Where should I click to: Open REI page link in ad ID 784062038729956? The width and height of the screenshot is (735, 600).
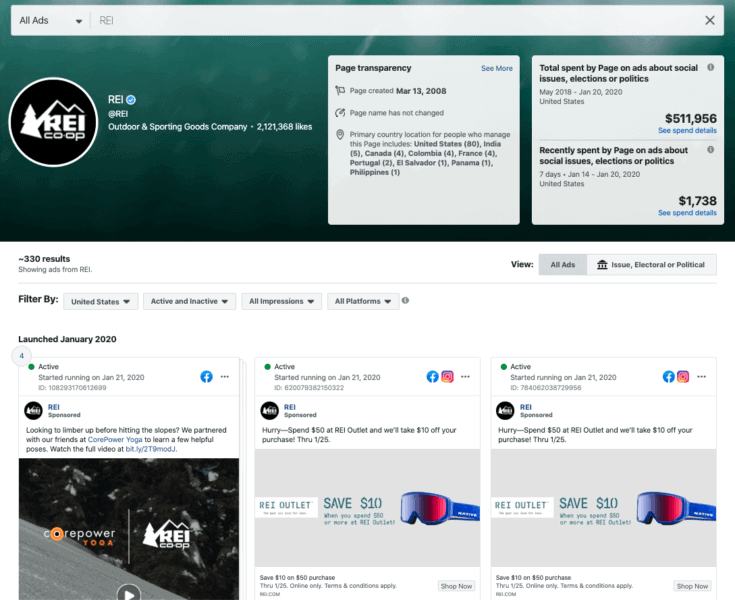[526, 407]
